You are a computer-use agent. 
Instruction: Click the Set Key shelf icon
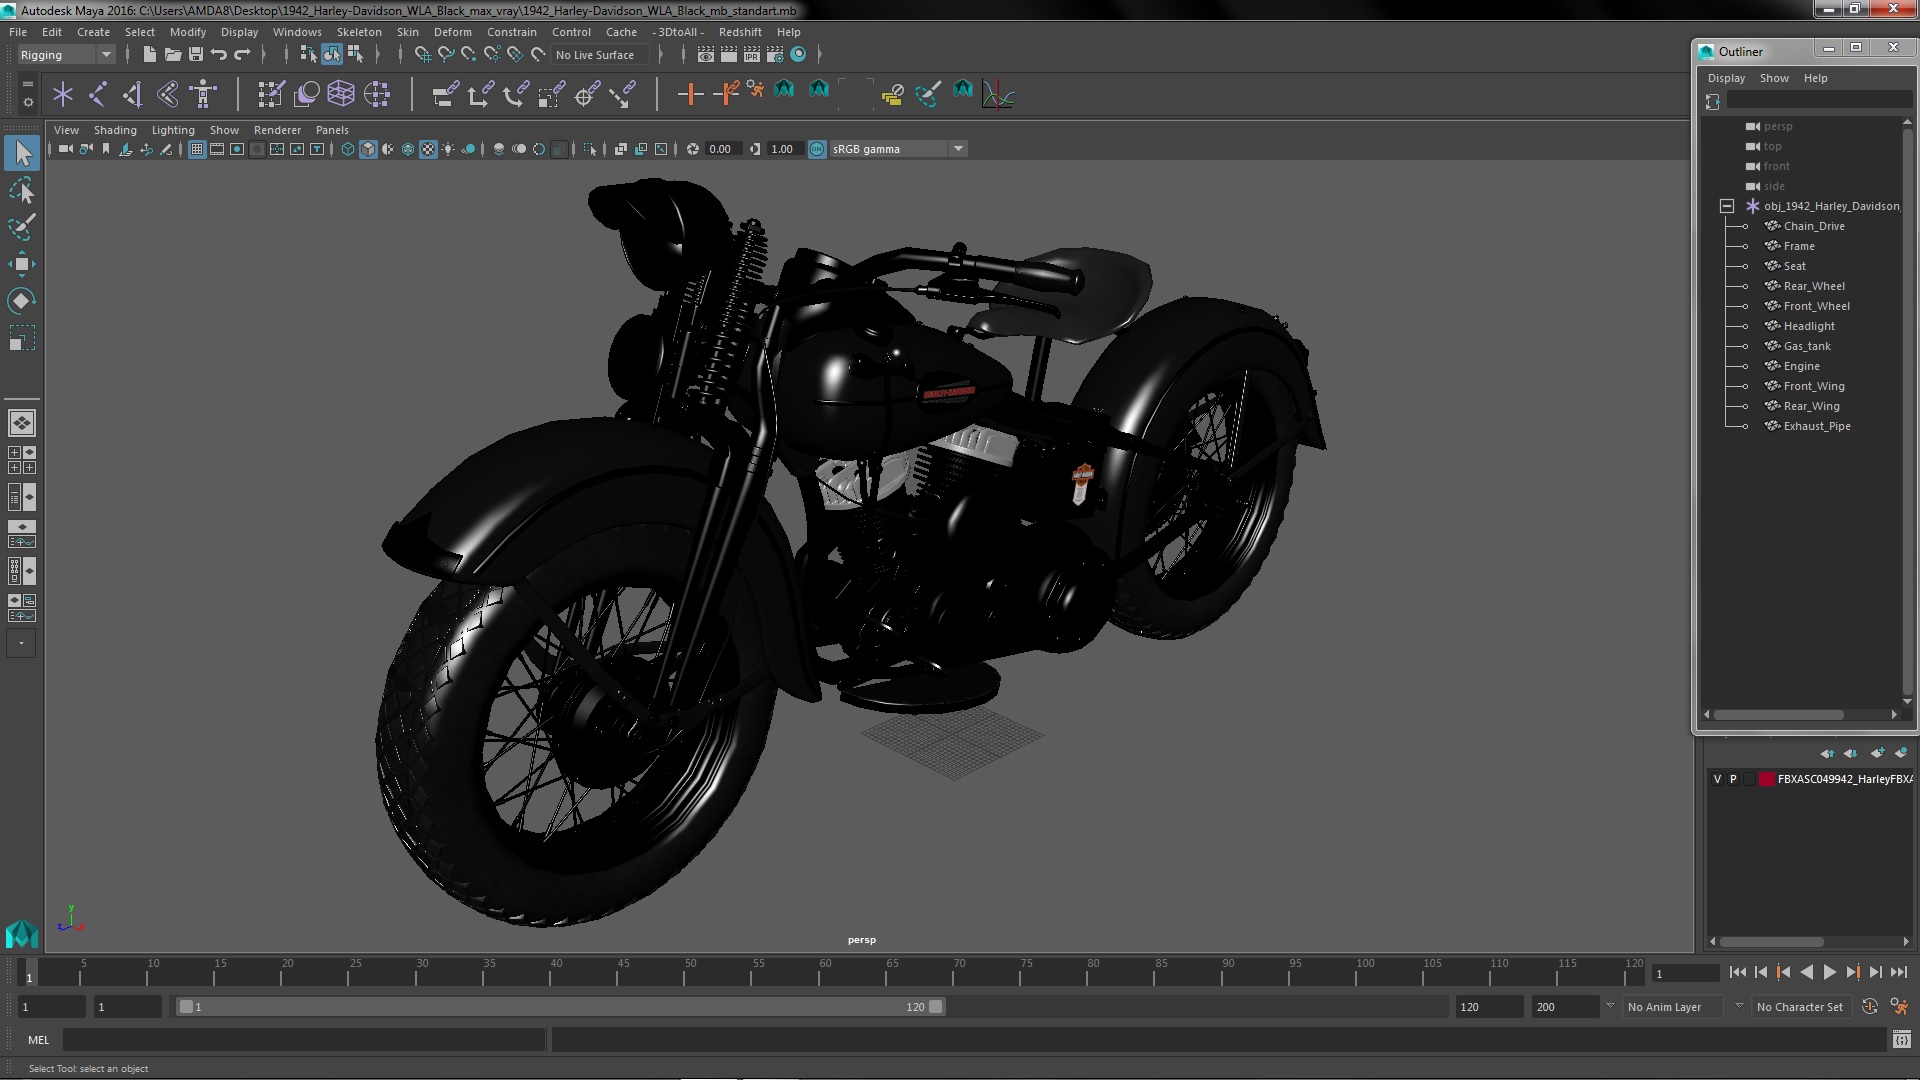pyautogui.click(x=690, y=94)
